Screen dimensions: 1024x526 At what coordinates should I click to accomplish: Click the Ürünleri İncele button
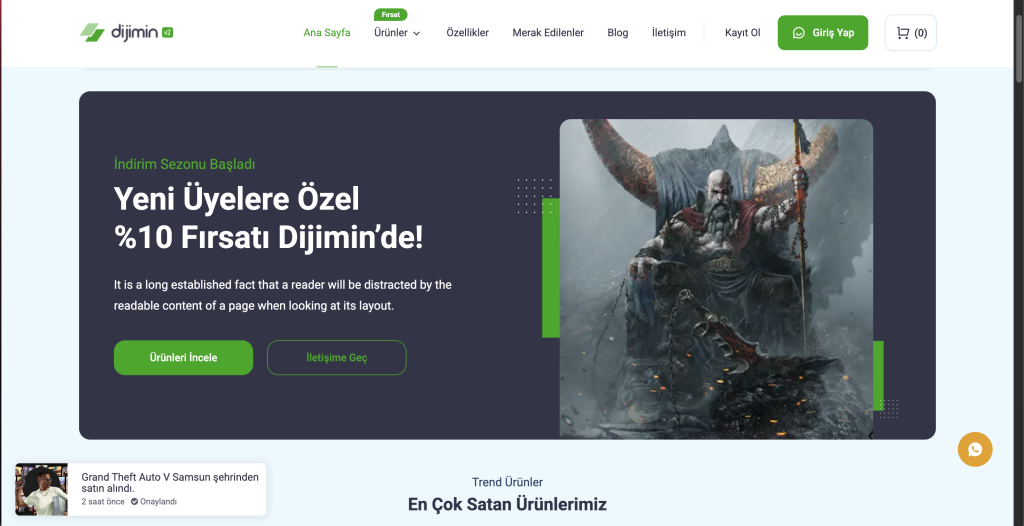pos(184,357)
